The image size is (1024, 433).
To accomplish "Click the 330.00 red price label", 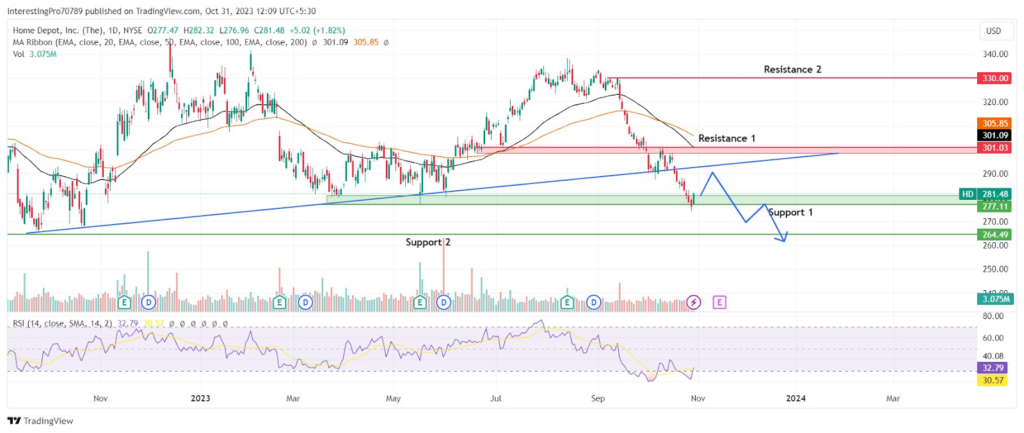I will [993, 78].
